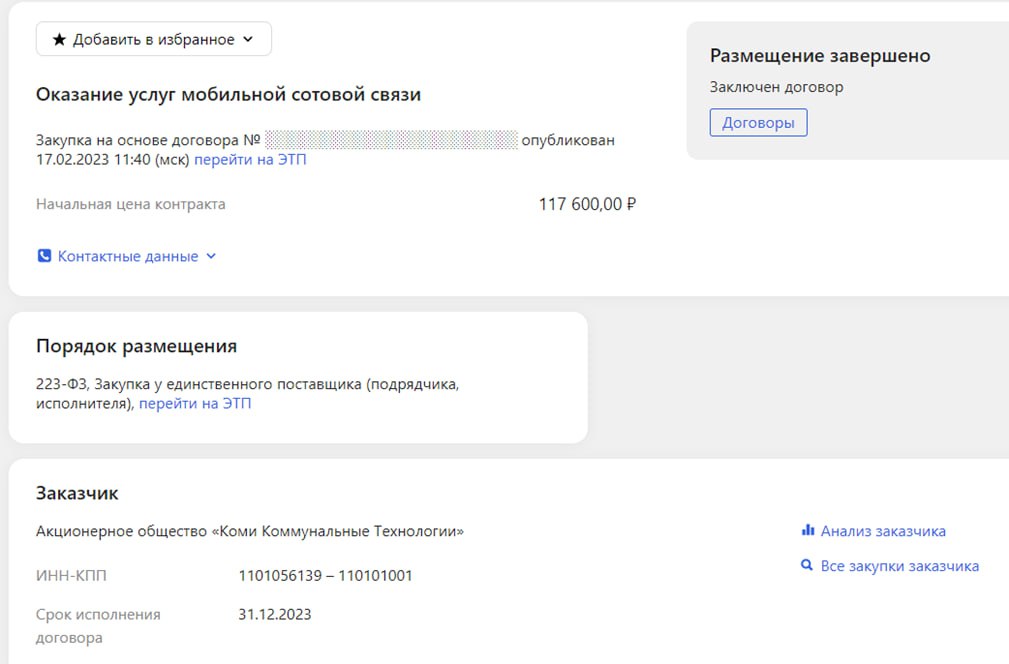This screenshot has width=1009, height=664.
Task: Click the magnifier icon for Все закупки заказчика
Action: click(x=807, y=566)
